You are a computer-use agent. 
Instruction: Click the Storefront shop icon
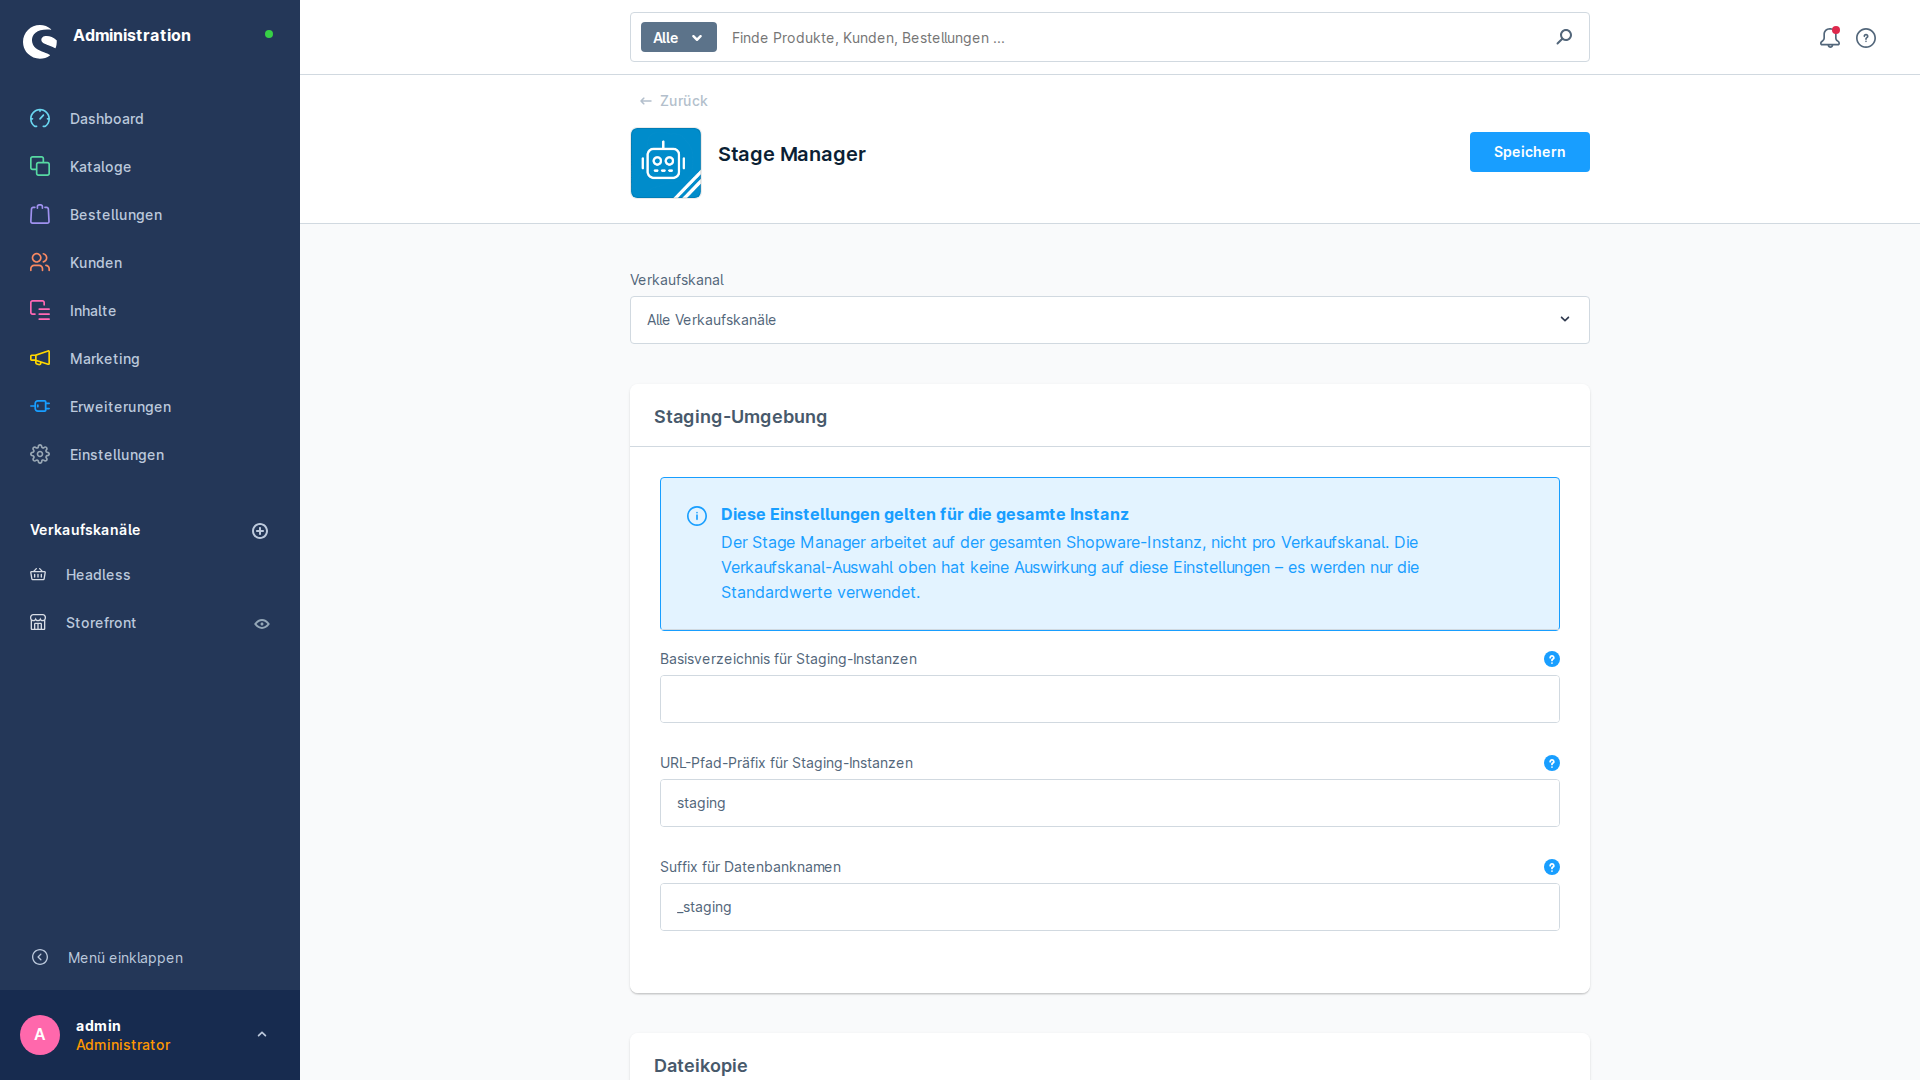(x=38, y=623)
